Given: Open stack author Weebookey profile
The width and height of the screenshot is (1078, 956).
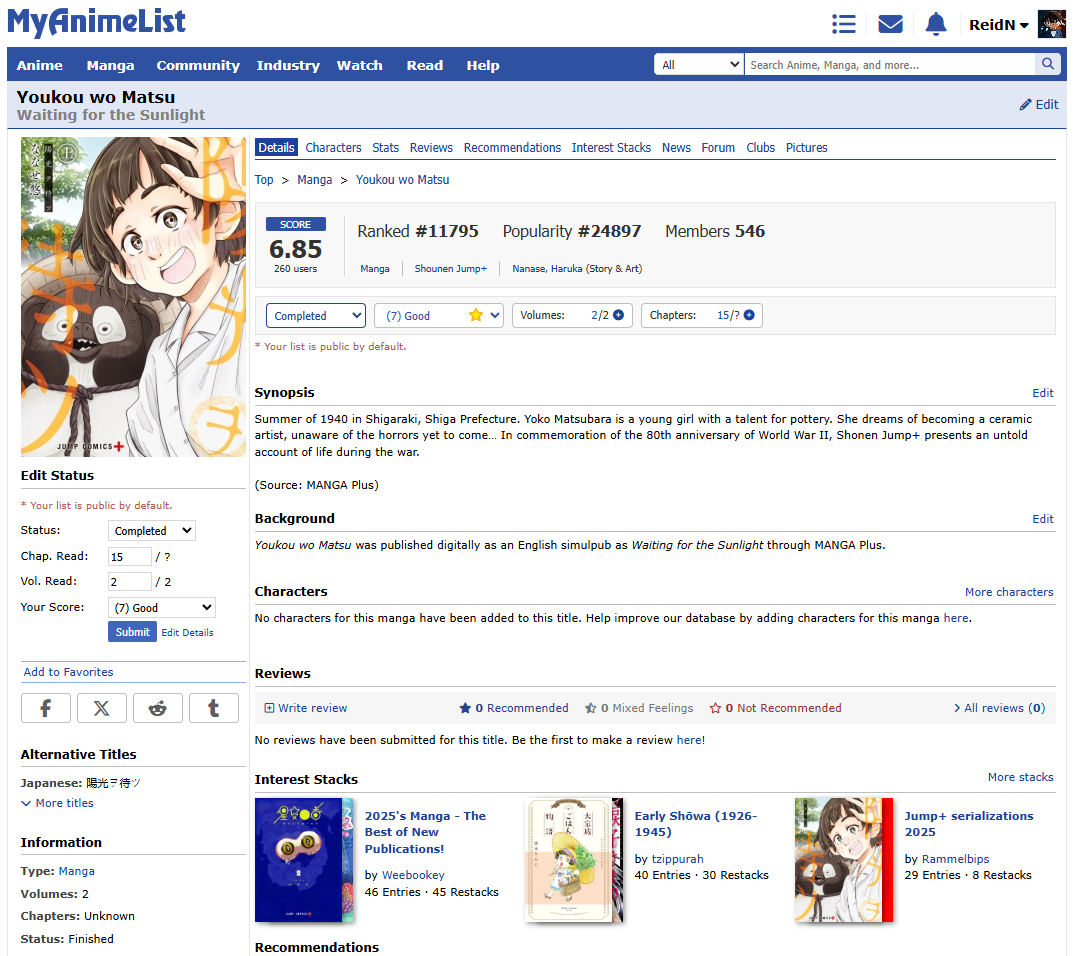Looking at the screenshot, I should [413, 875].
